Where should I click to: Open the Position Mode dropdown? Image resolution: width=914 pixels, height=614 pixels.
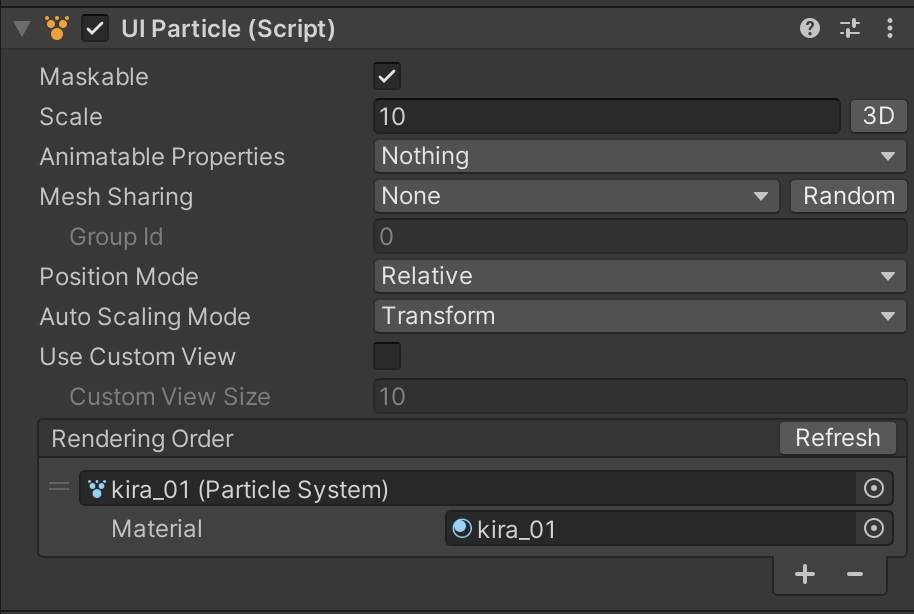point(640,276)
